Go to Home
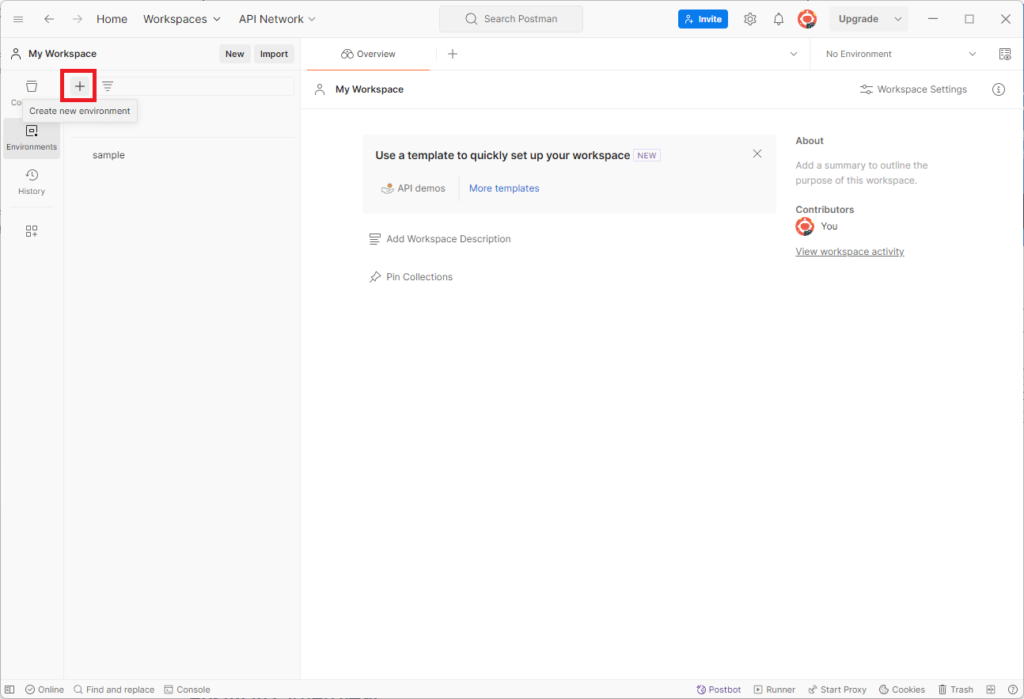 (x=112, y=19)
